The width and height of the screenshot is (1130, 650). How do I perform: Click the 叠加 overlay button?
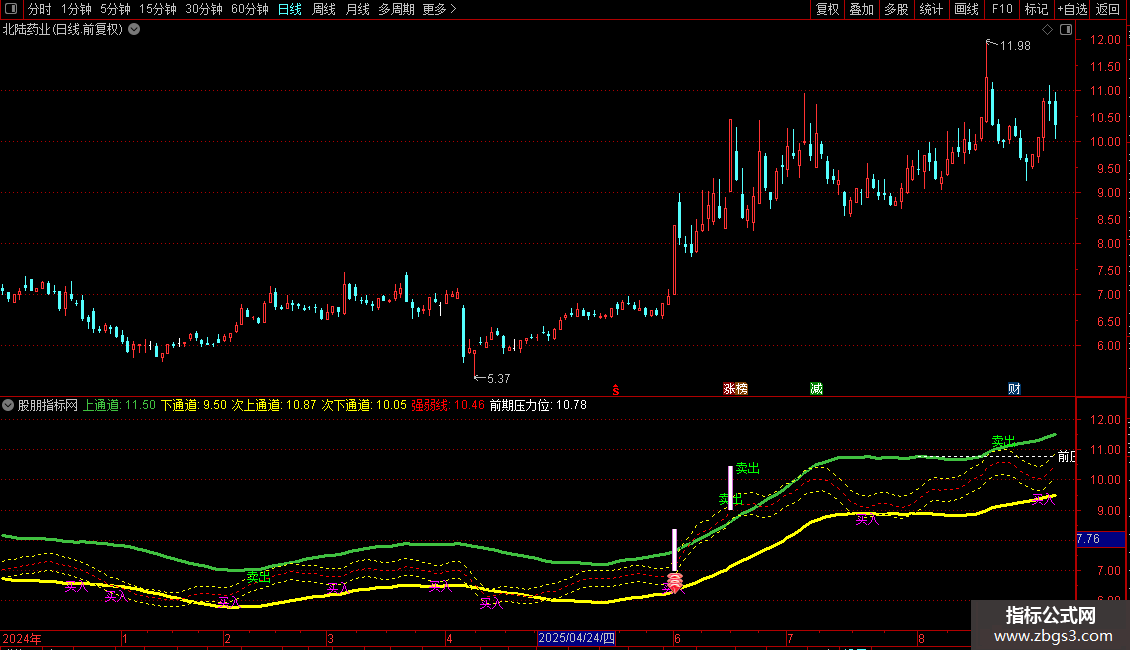[x=861, y=9]
